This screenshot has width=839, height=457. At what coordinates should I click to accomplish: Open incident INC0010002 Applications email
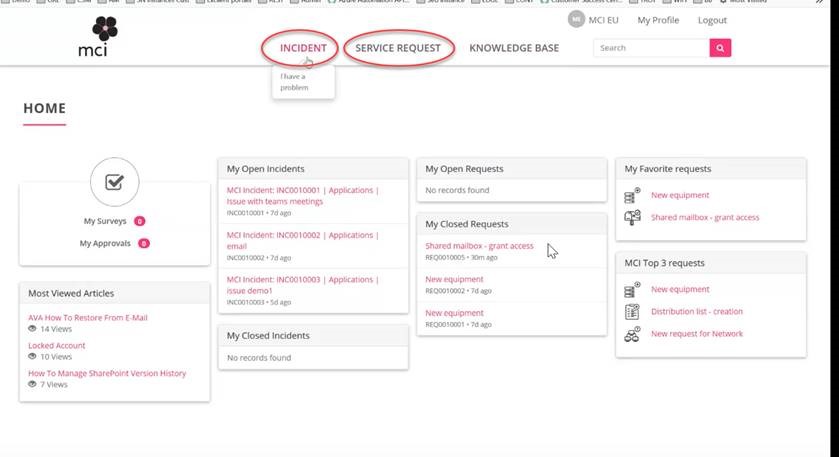coord(303,241)
